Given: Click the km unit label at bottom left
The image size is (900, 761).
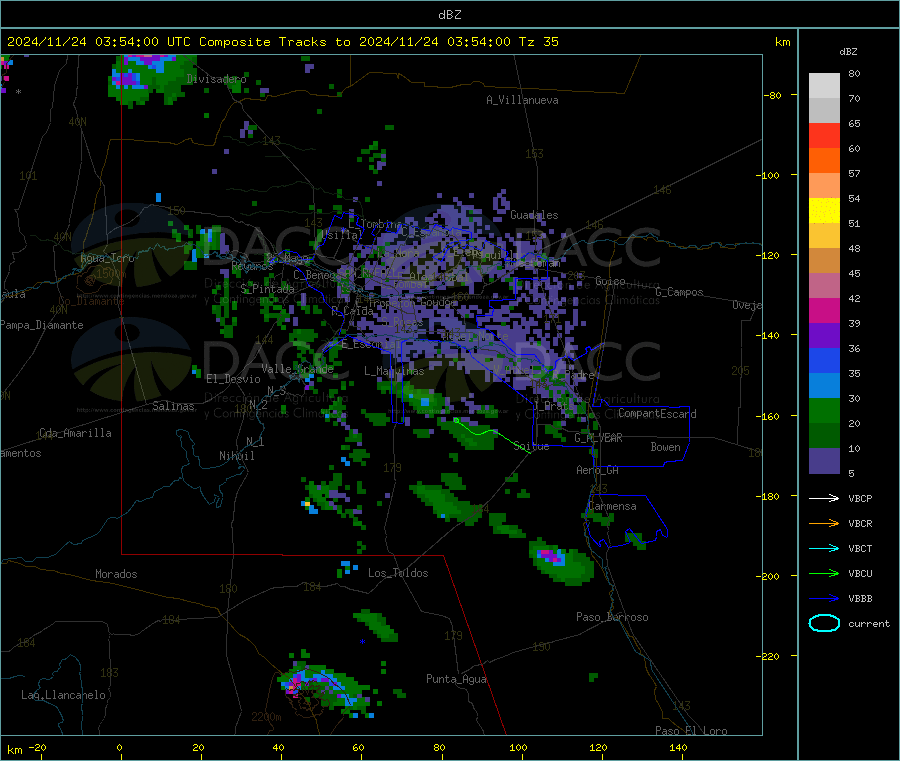Looking at the screenshot, I should (15, 750).
